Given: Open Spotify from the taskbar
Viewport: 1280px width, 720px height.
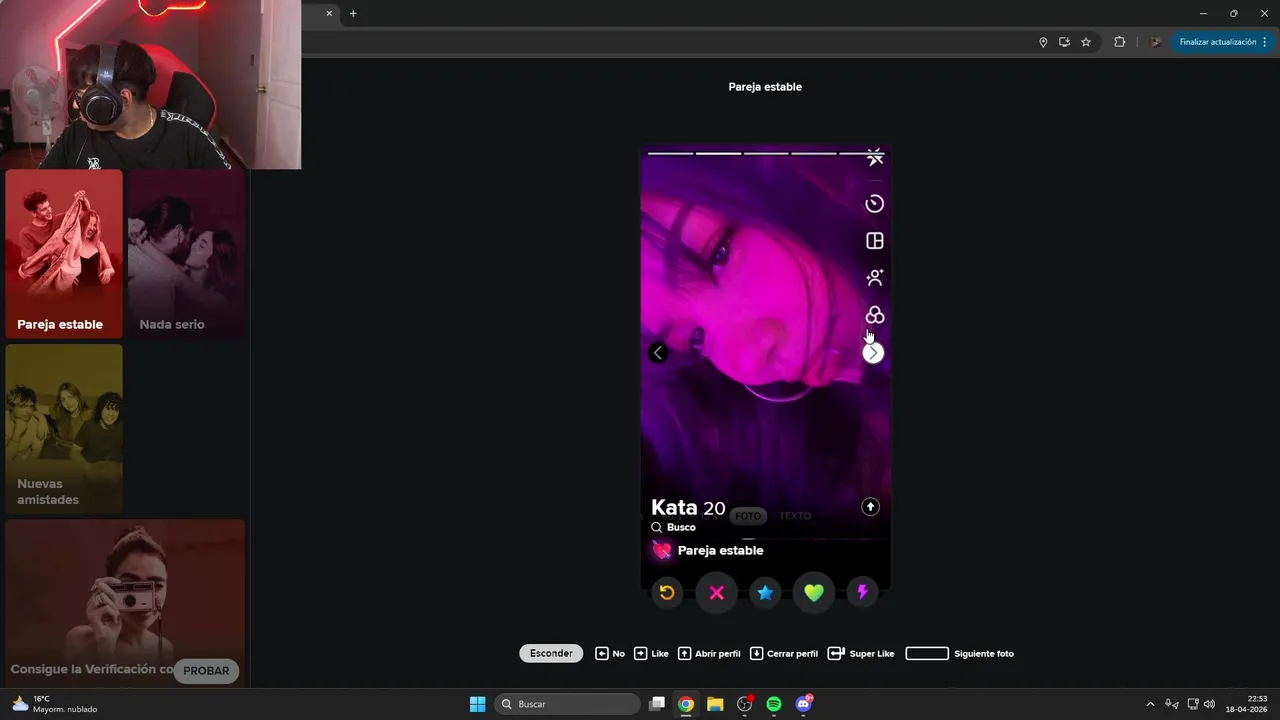Looking at the screenshot, I should coord(774,704).
